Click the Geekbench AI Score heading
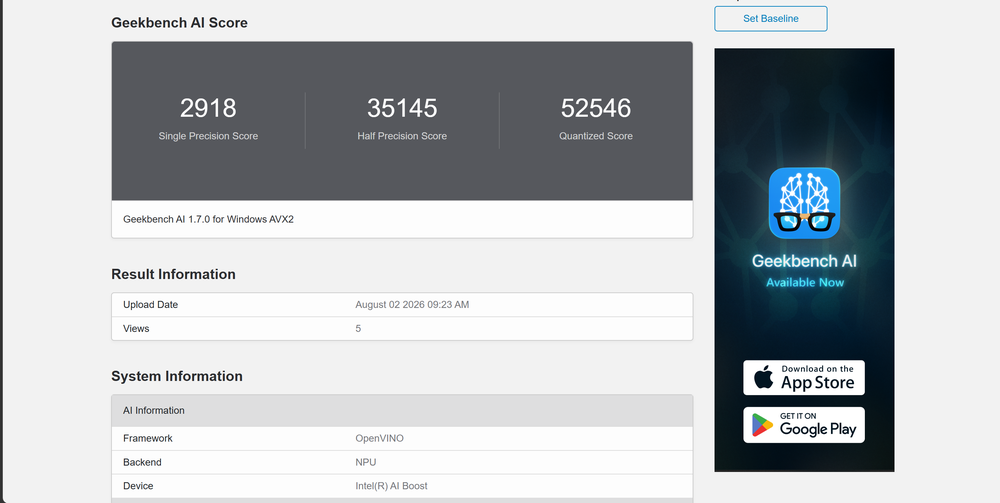The image size is (1000, 503). pyautogui.click(x=179, y=22)
